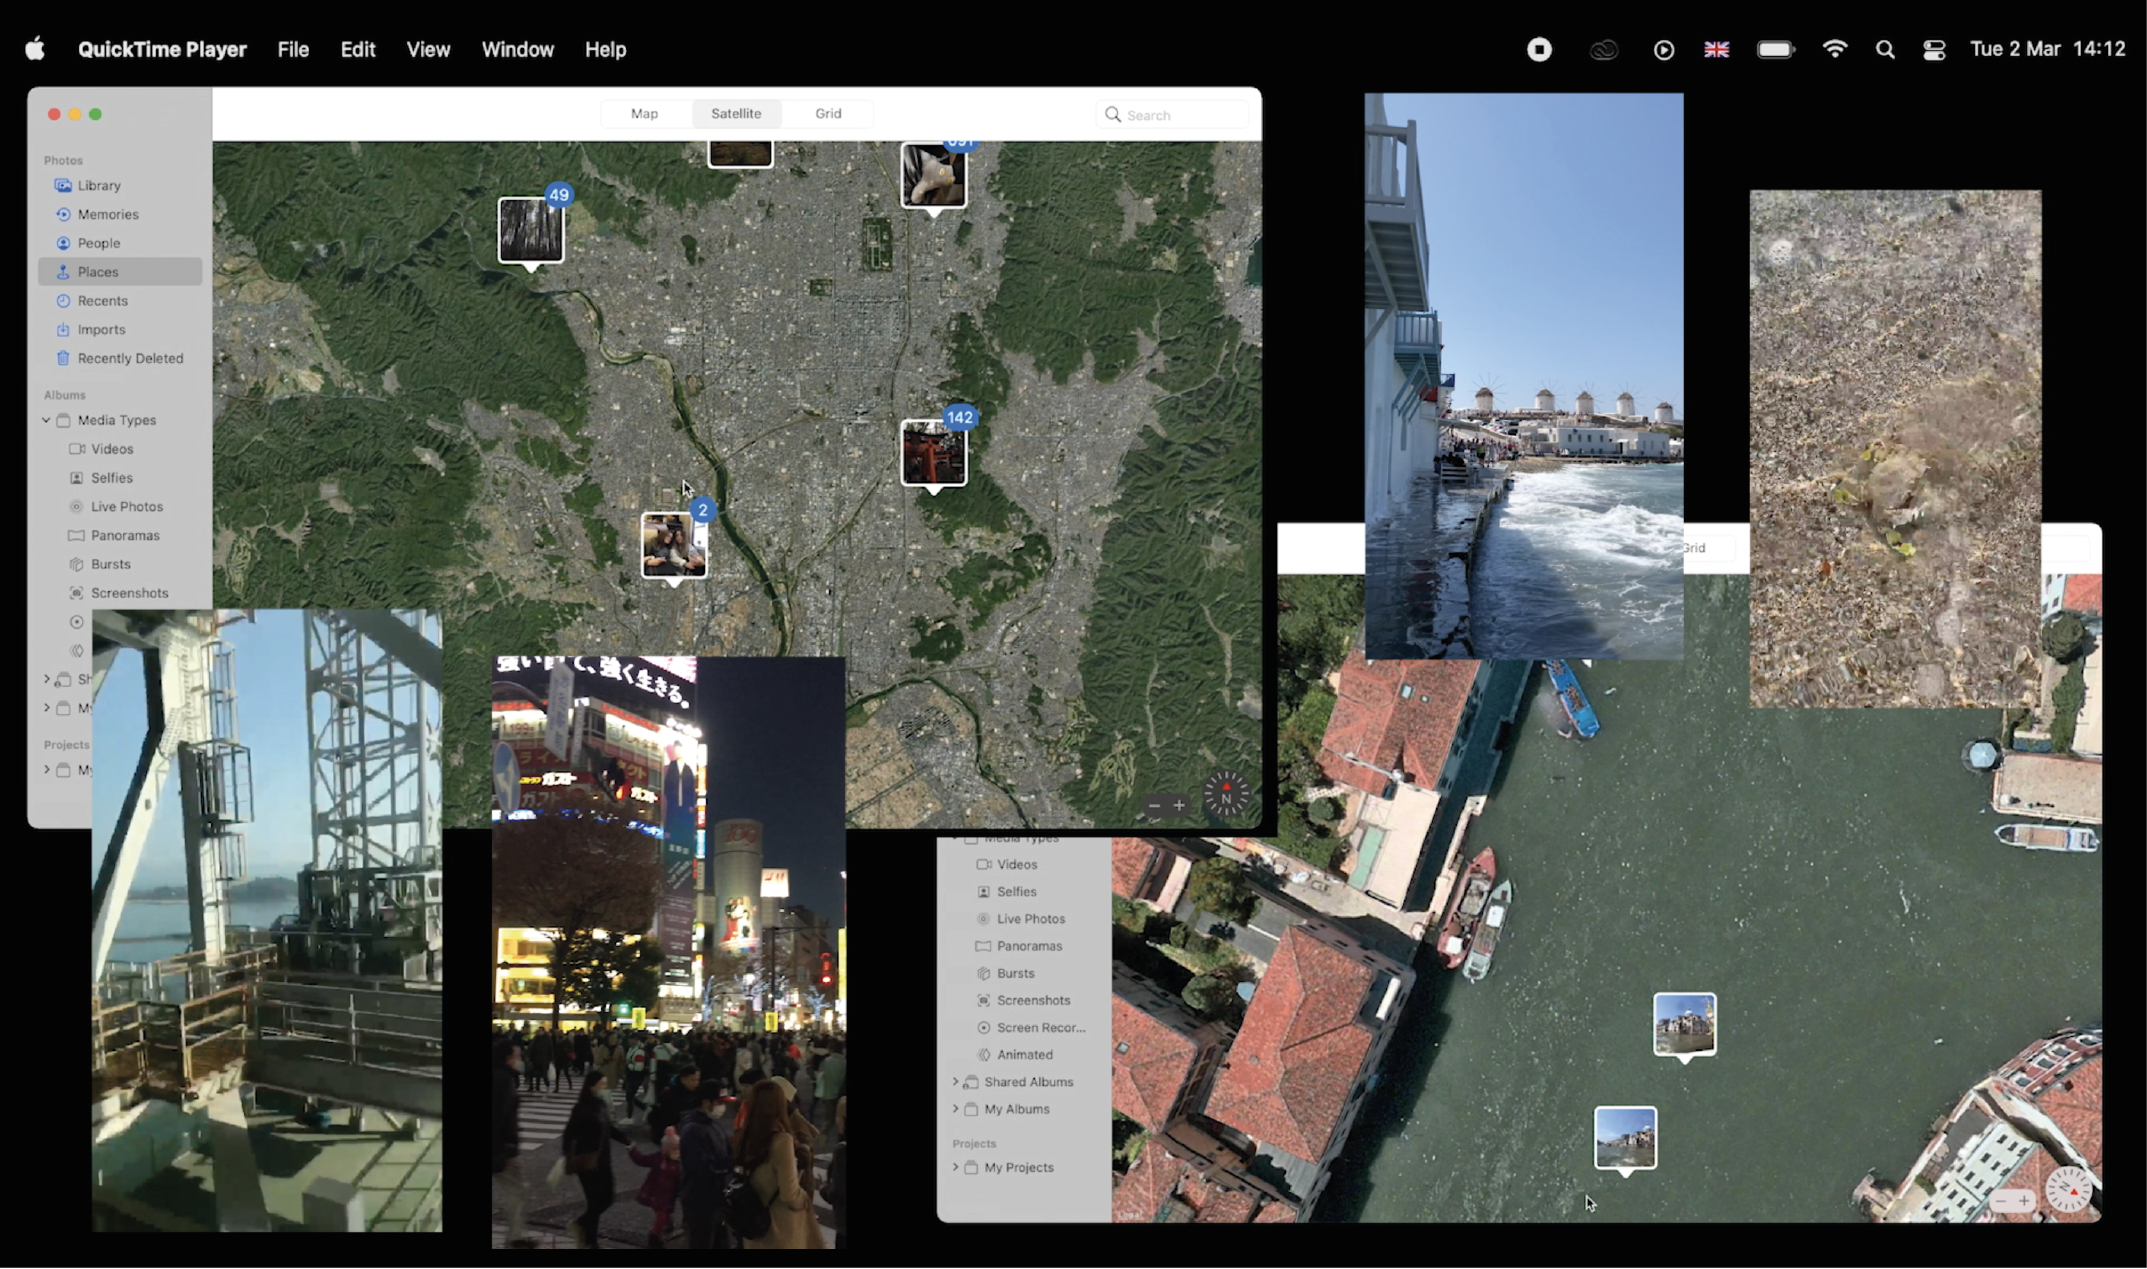Click the Imports sidebar icon
2147x1269 pixels.
[x=63, y=330]
